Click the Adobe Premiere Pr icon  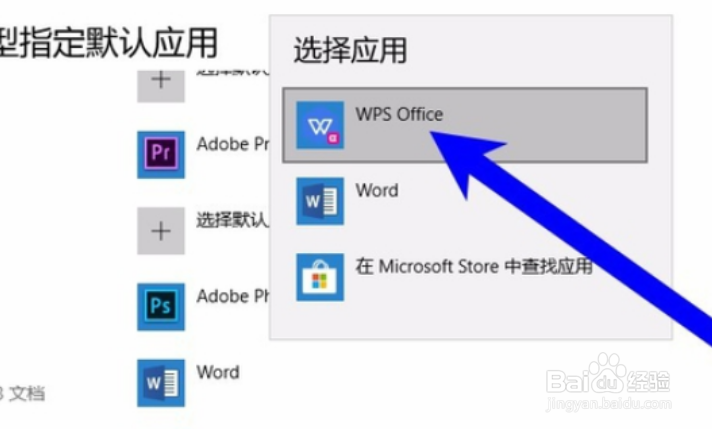click(x=161, y=154)
